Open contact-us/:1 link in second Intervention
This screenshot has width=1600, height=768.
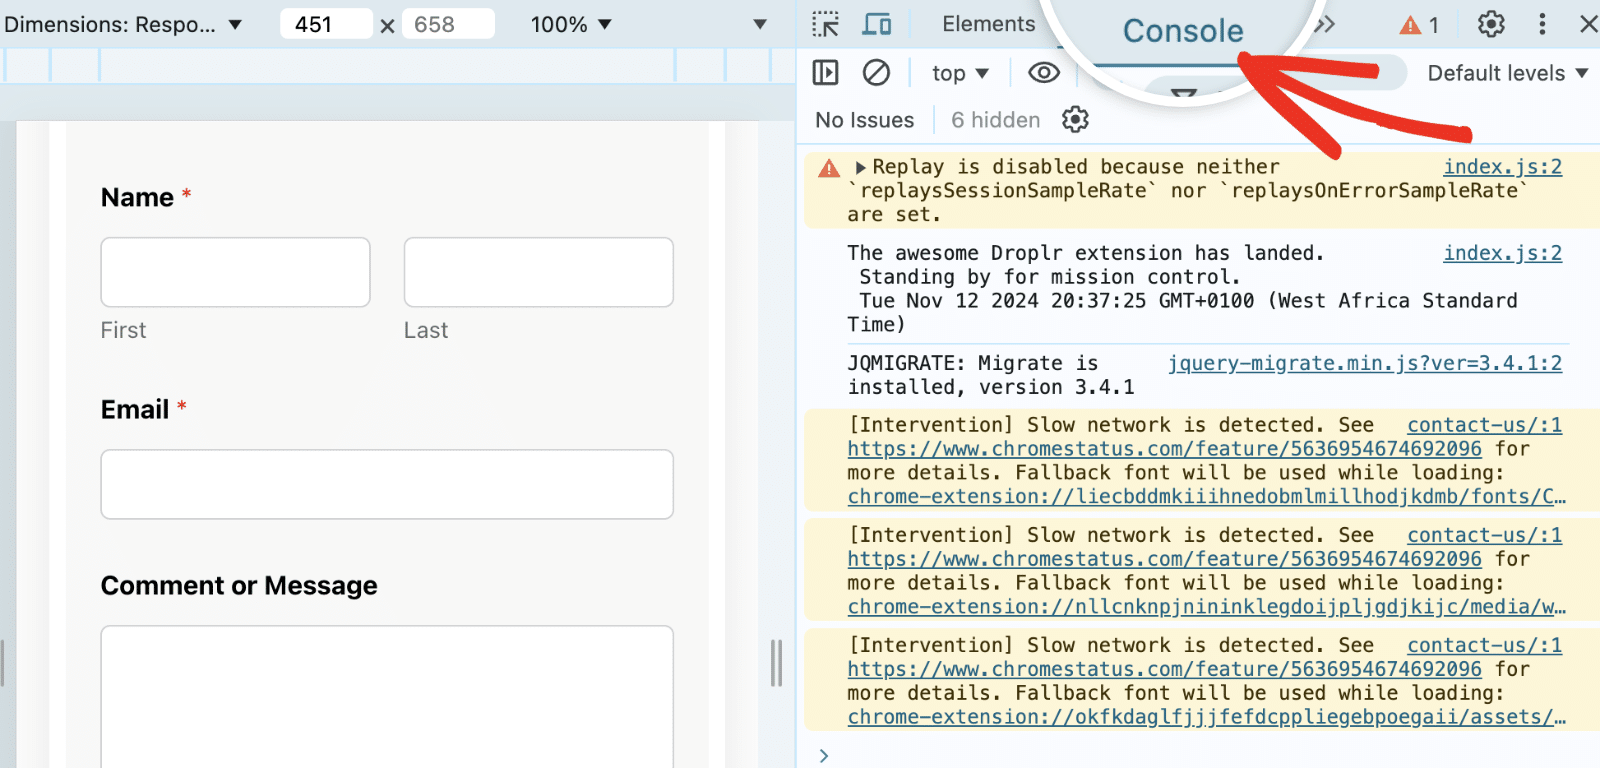click(x=1485, y=535)
